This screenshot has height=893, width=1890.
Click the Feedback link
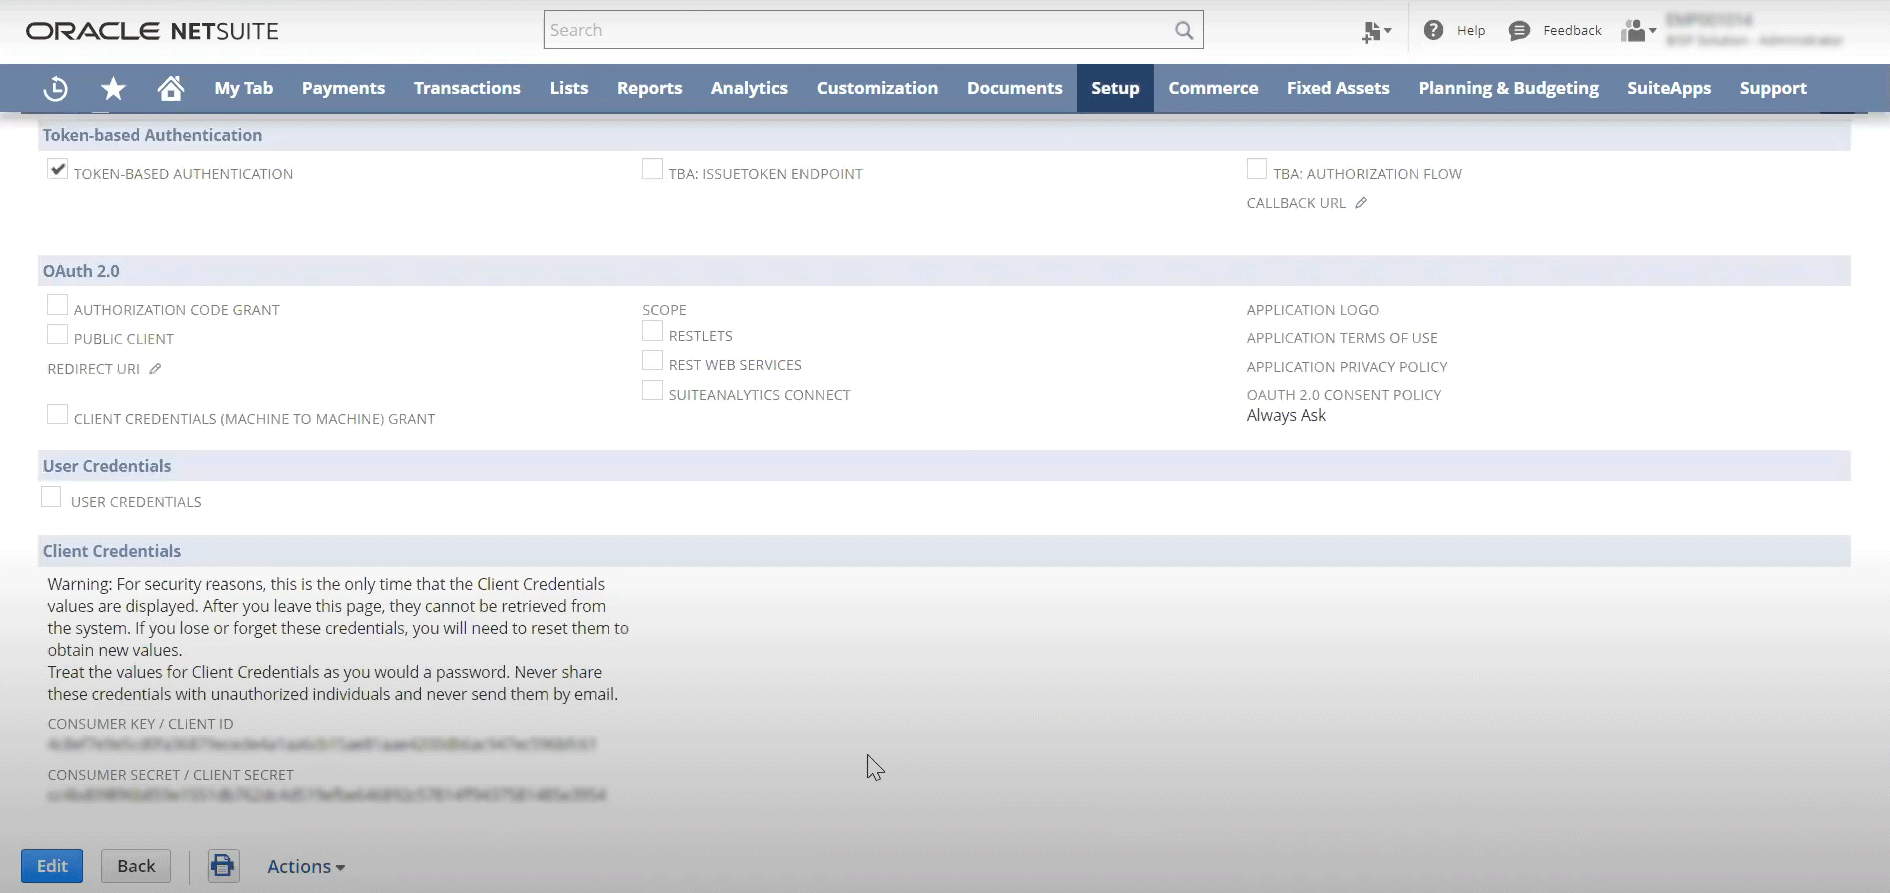[x=1572, y=31]
